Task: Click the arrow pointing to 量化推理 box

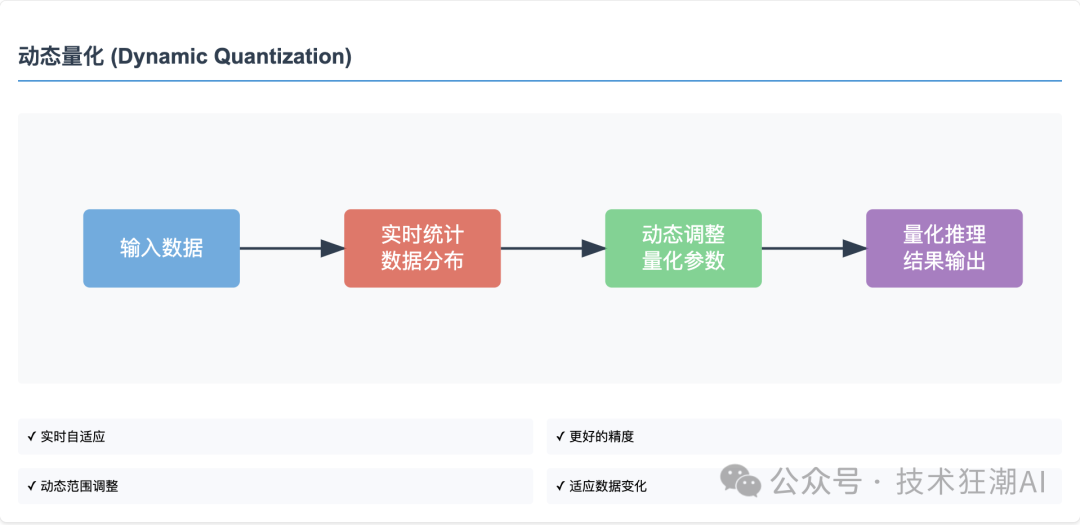Action: coord(814,248)
